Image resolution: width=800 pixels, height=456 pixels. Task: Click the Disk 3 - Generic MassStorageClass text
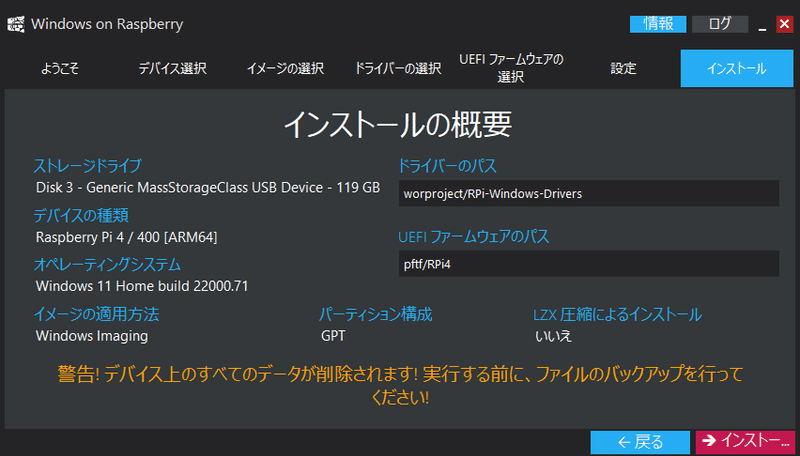[x=208, y=188]
